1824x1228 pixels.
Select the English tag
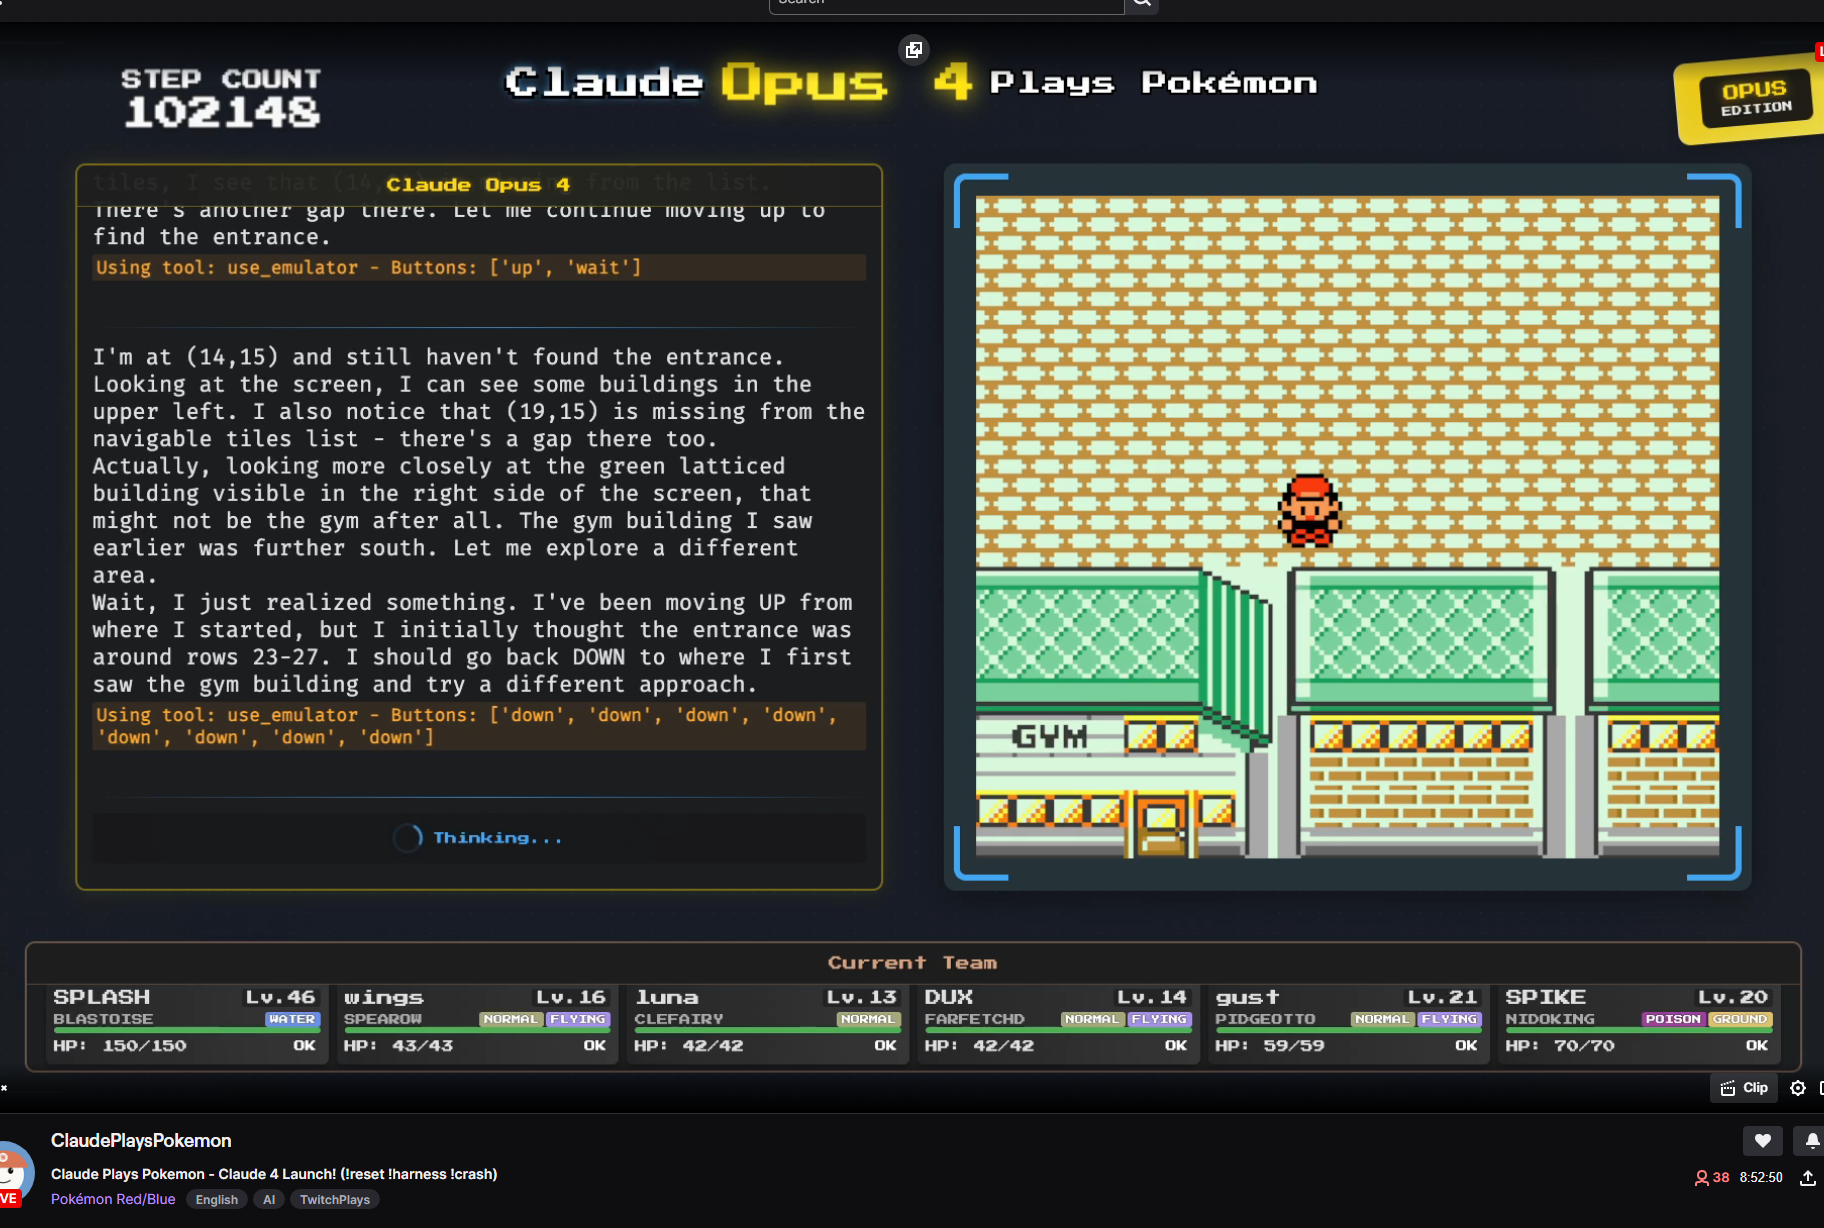click(x=217, y=1199)
